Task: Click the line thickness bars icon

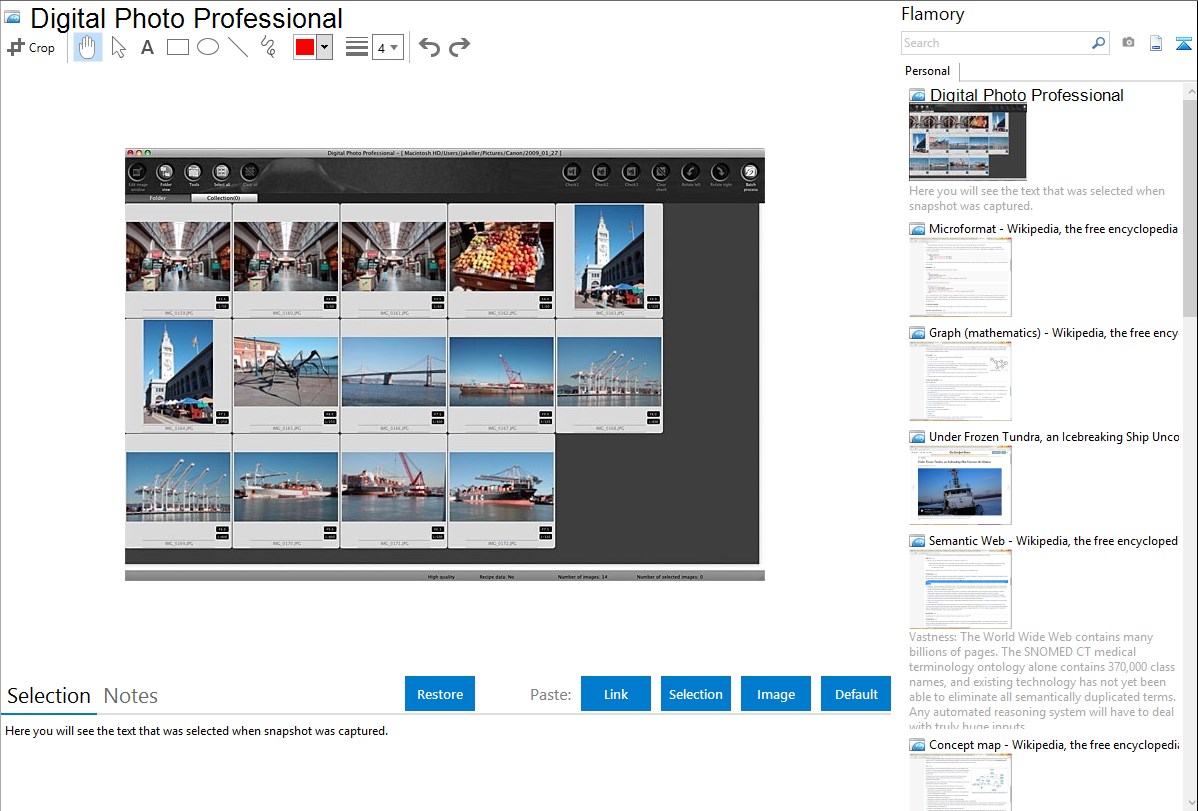Action: point(356,47)
